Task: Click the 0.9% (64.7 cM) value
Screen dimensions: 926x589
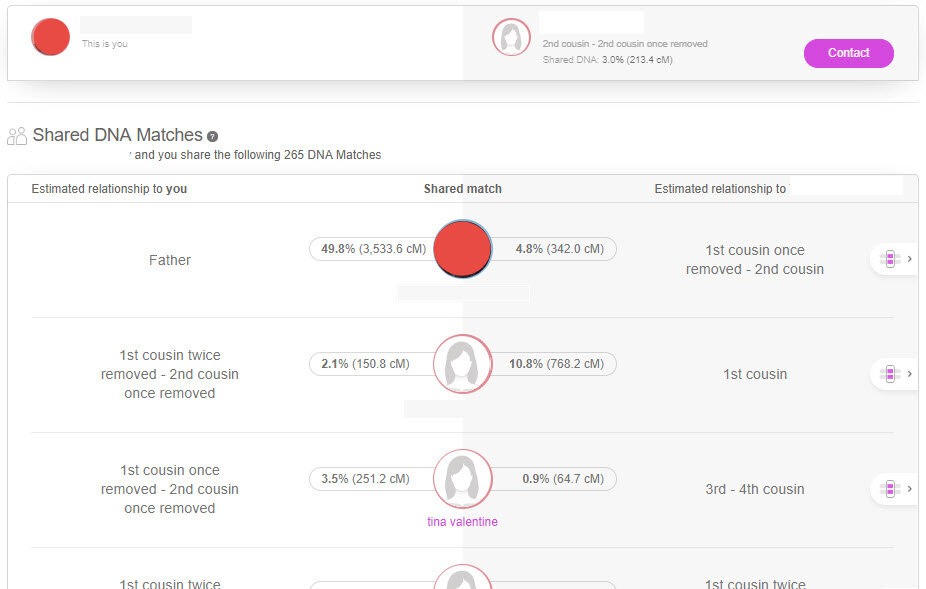Action: 563,479
